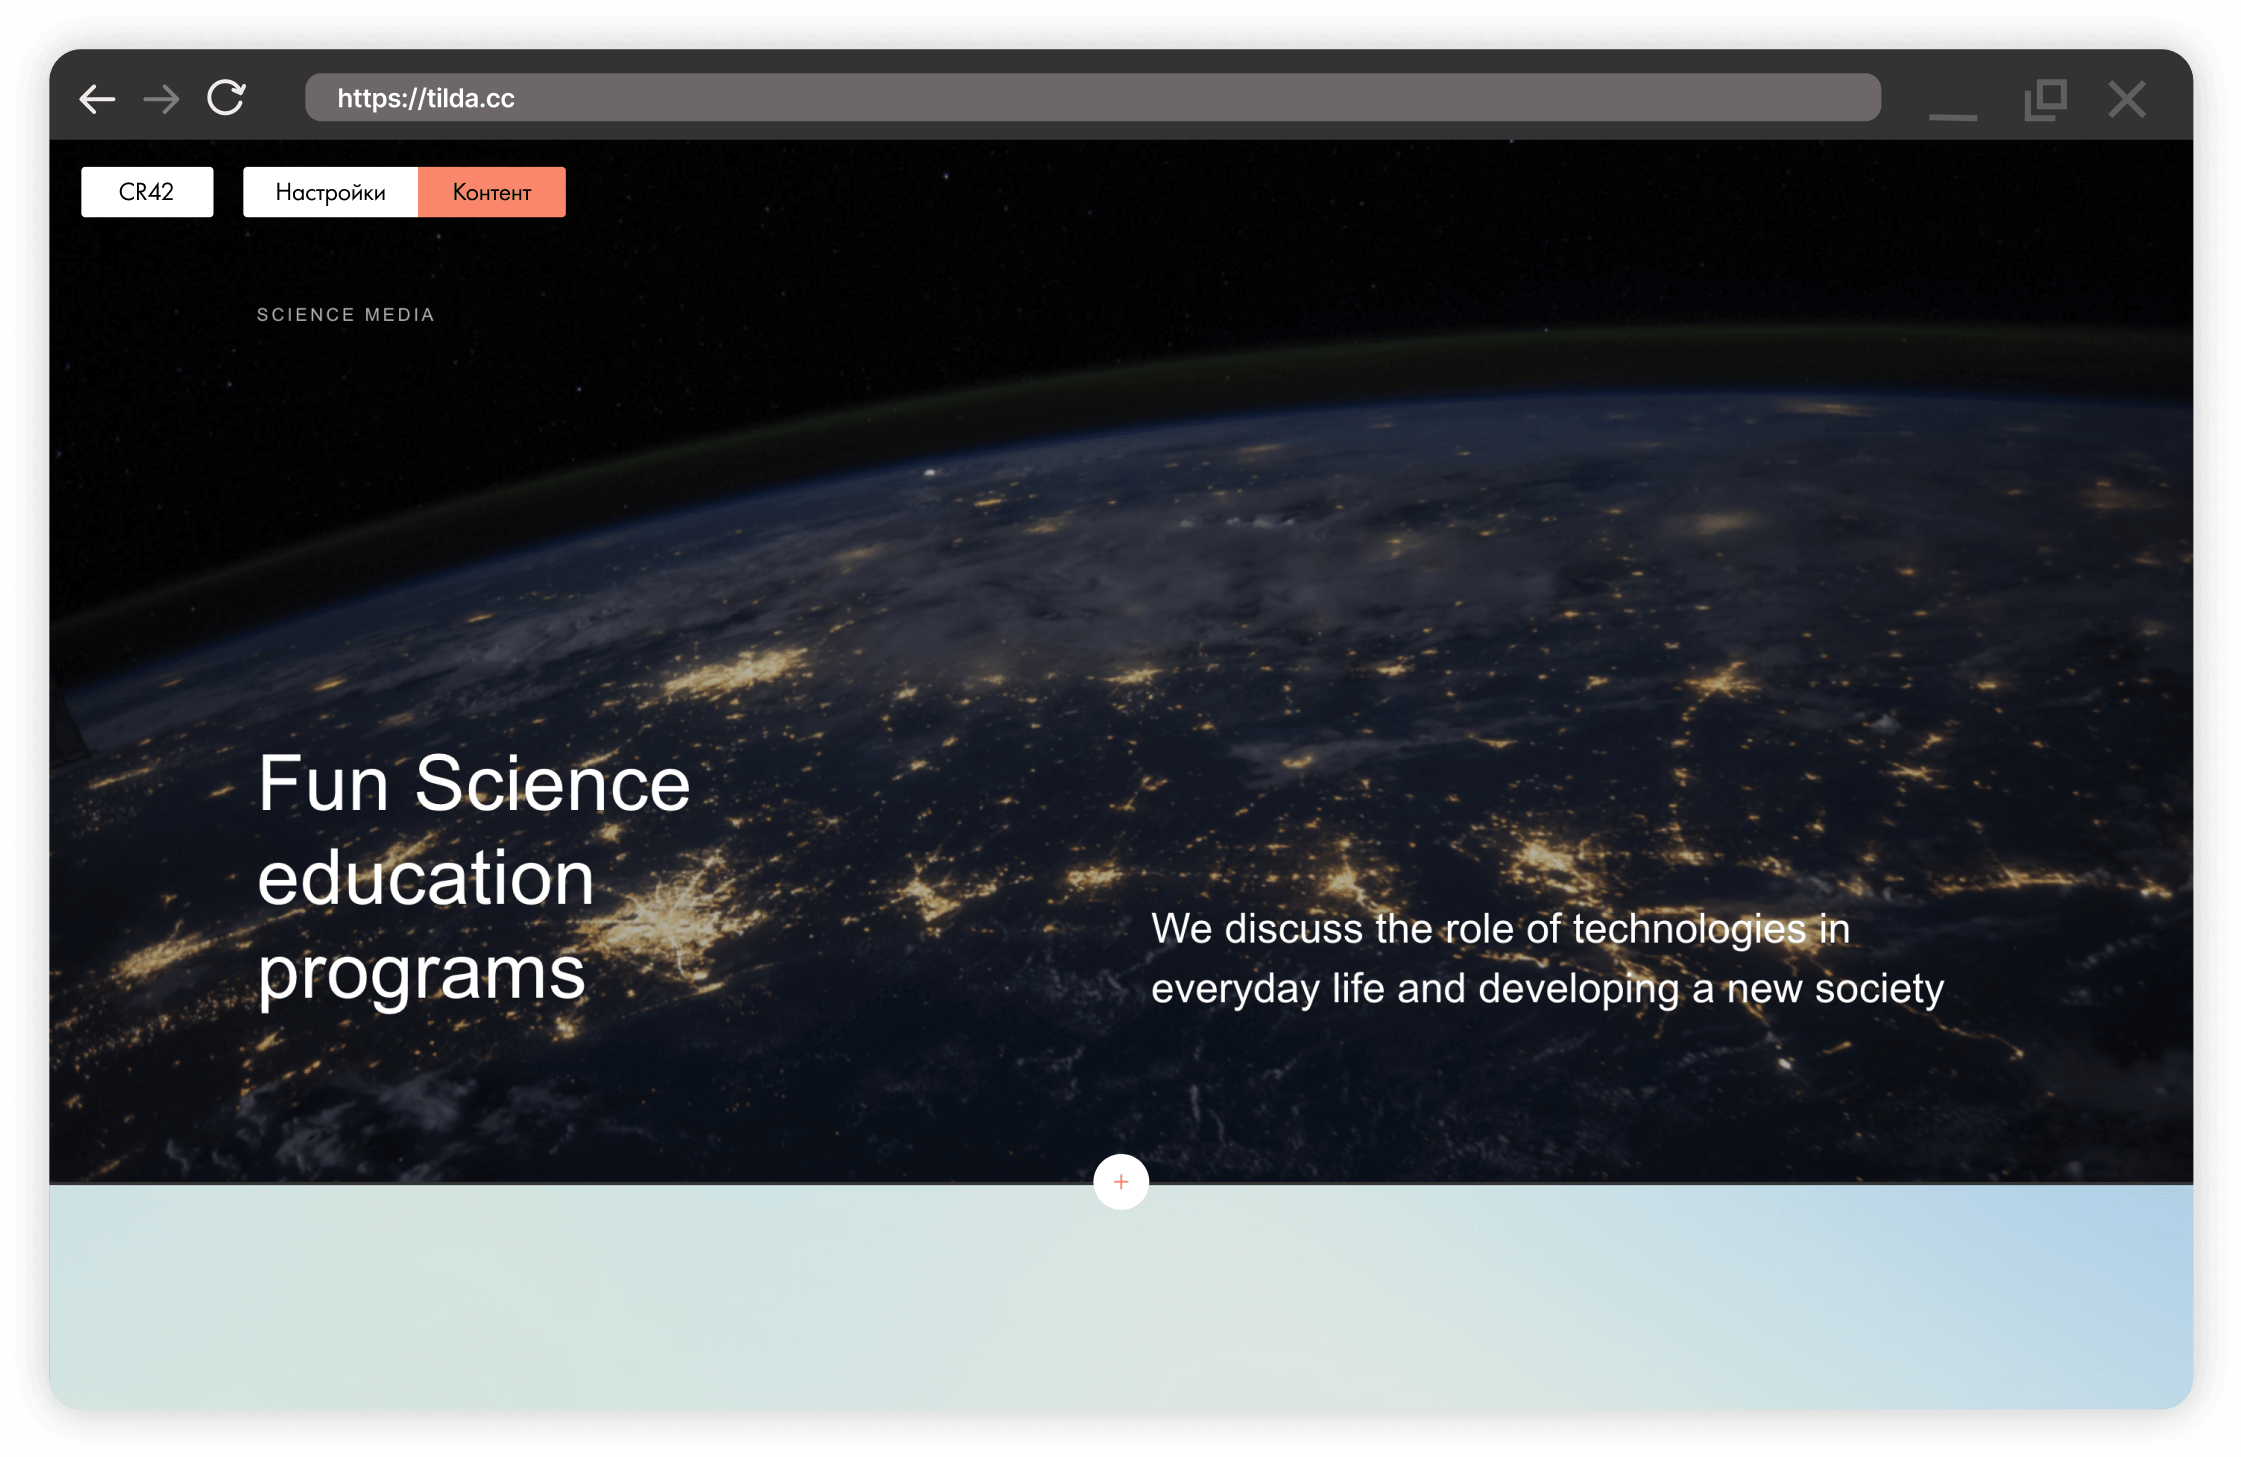The height and width of the screenshot is (1457, 2241).
Task: Open the CR42 block selector button
Action: 147,192
